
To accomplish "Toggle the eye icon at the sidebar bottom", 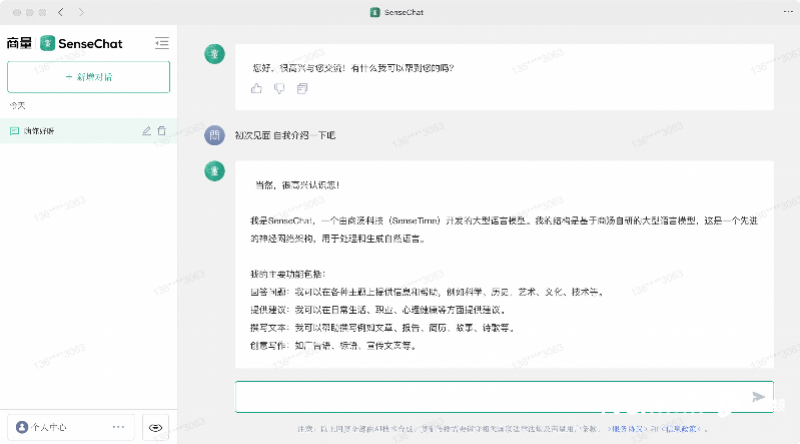I will point(156,427).
